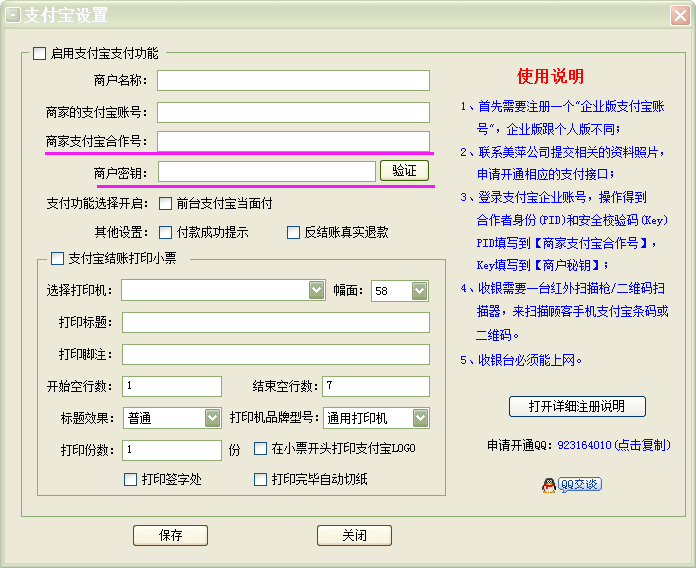
Task: Click the 打印脚注 text field
Action: click(x=276, y=355)
